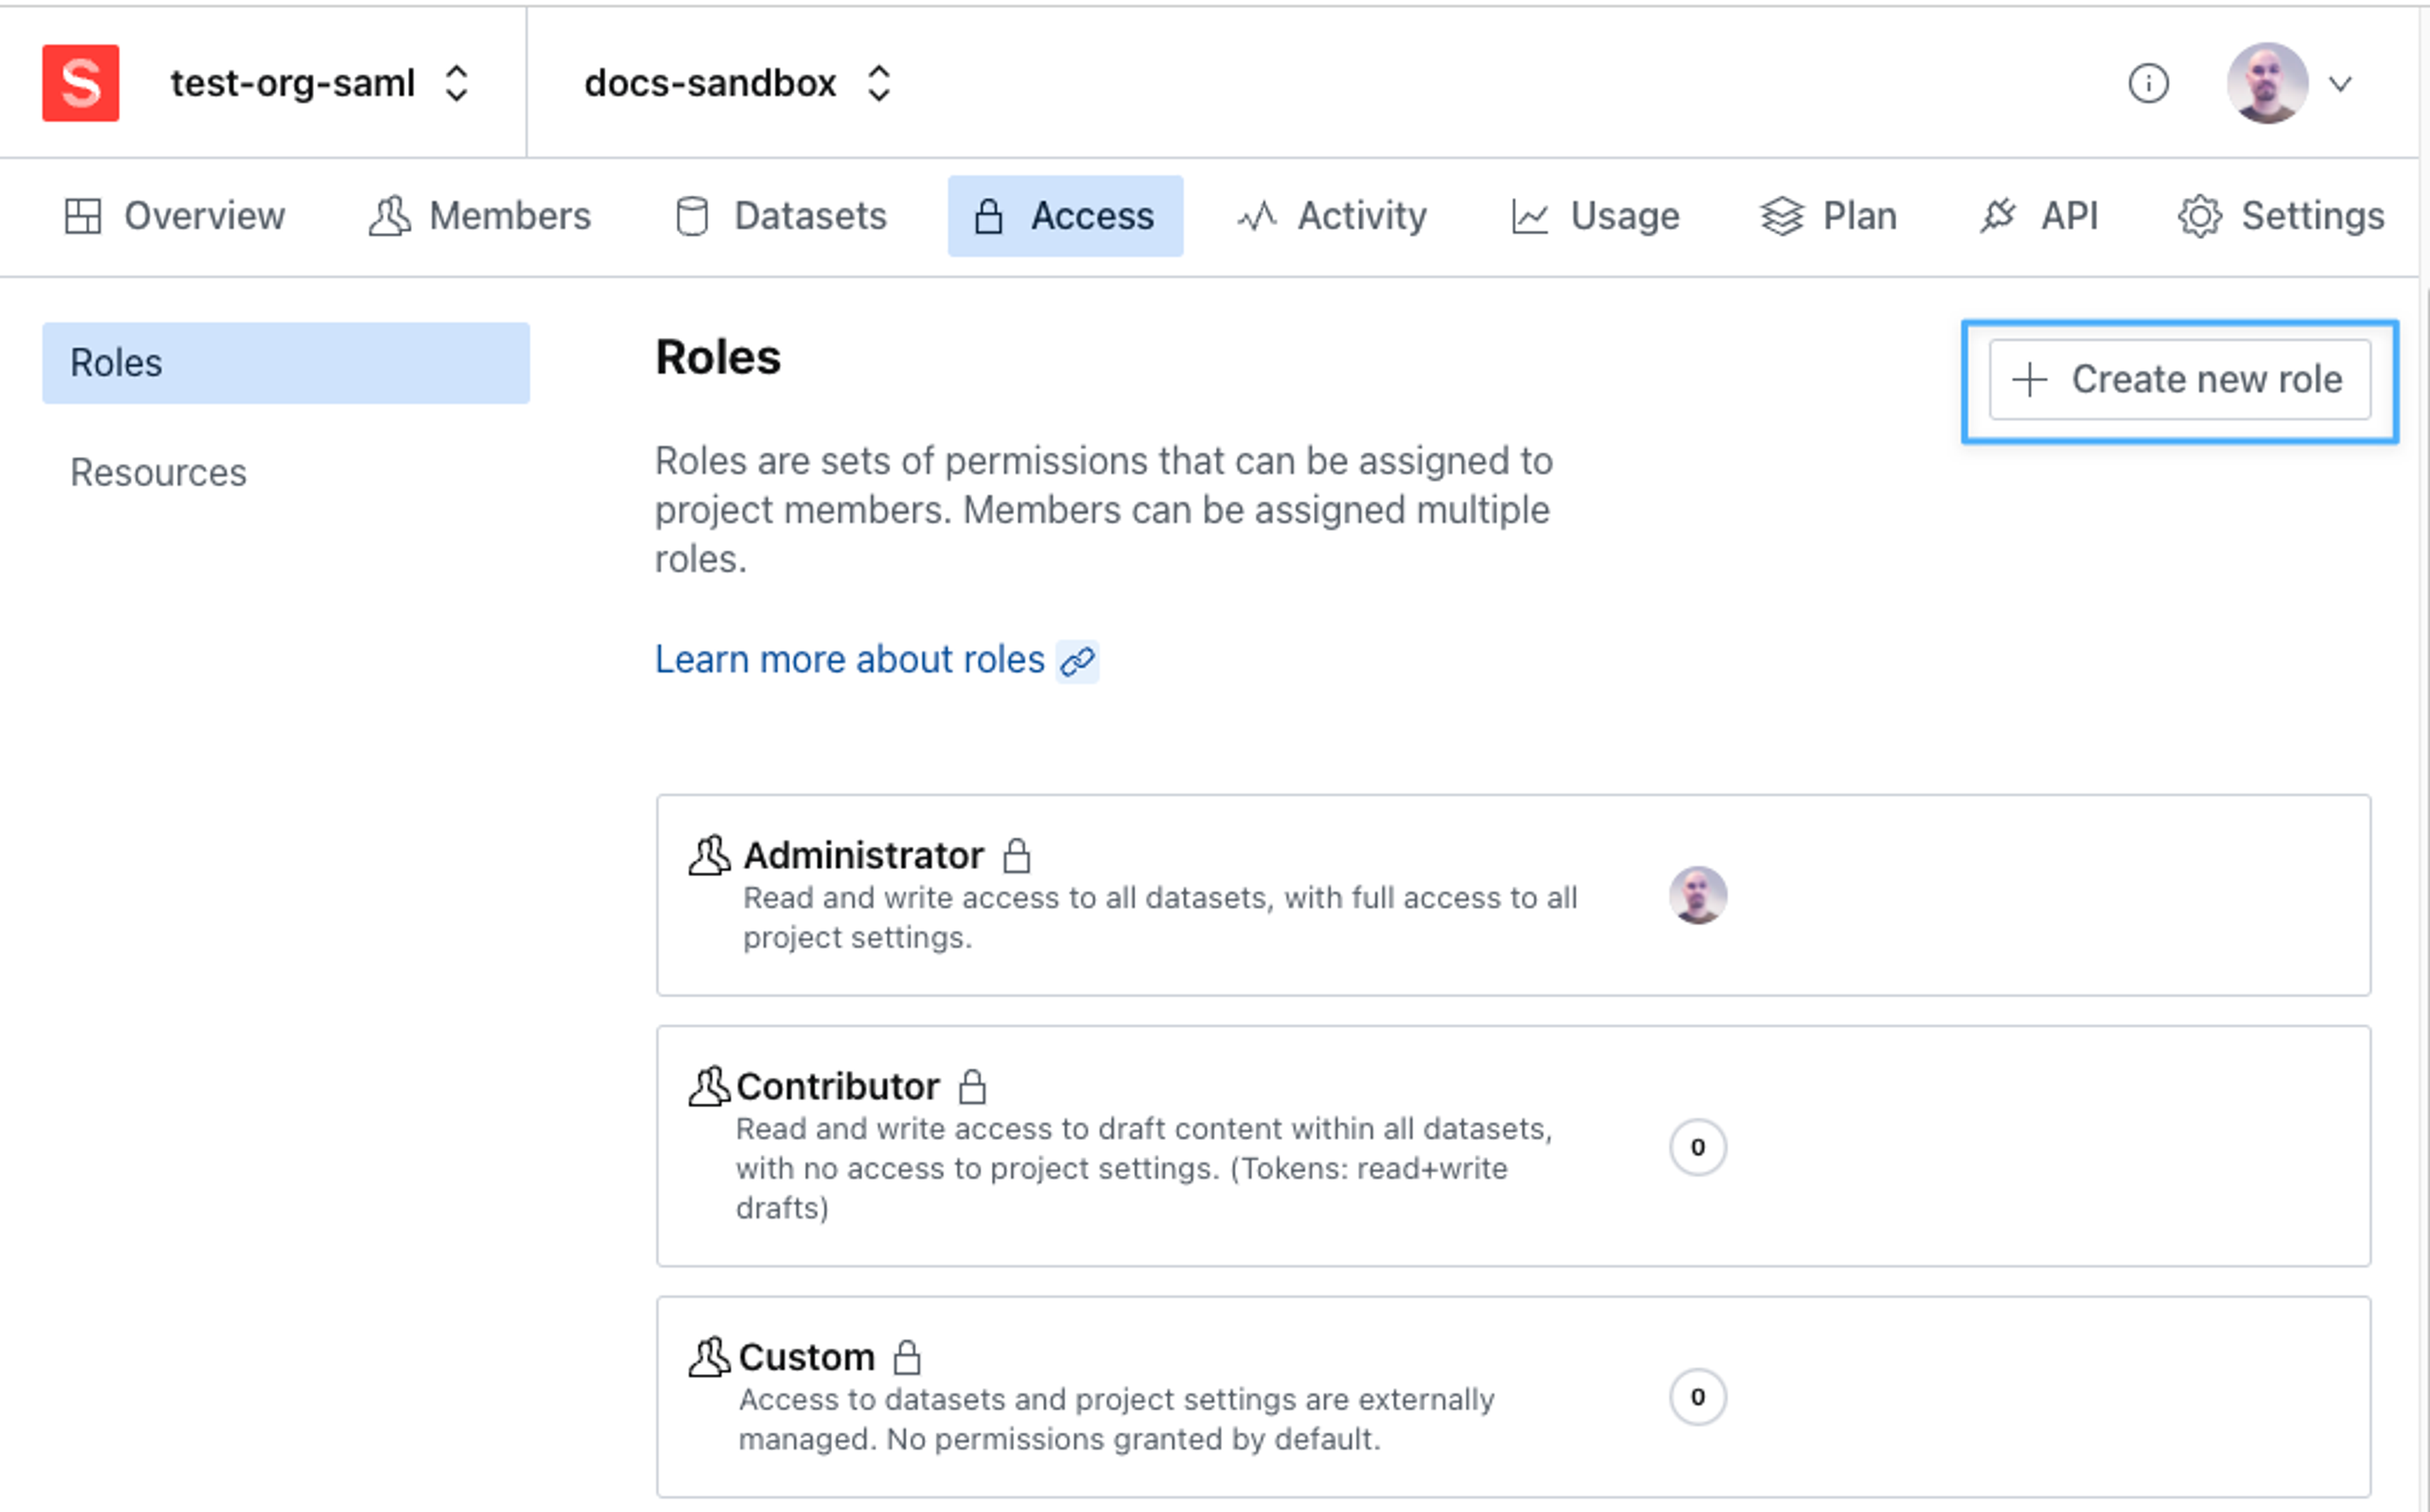Click the Administrator role lock icon
This screenshot has width=2430, height=1512.
pos(1017,856)
